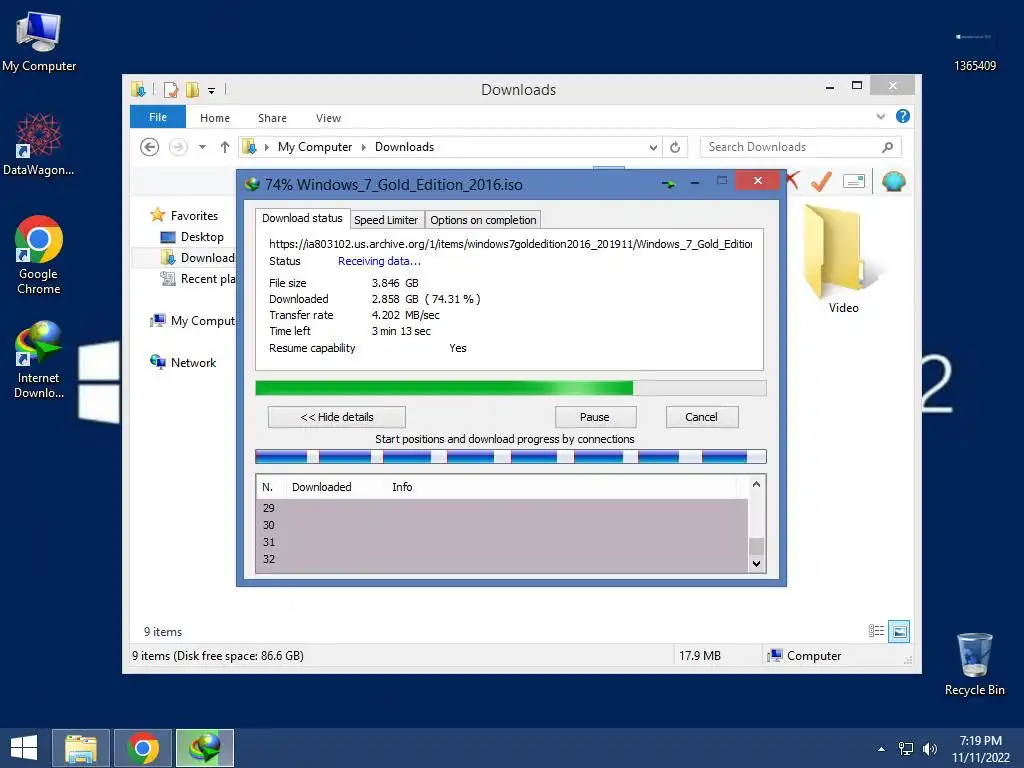Click the Downloaded column header
Image resolution: width=1024 pixels, height=768 pixels.
coord(321,487)
